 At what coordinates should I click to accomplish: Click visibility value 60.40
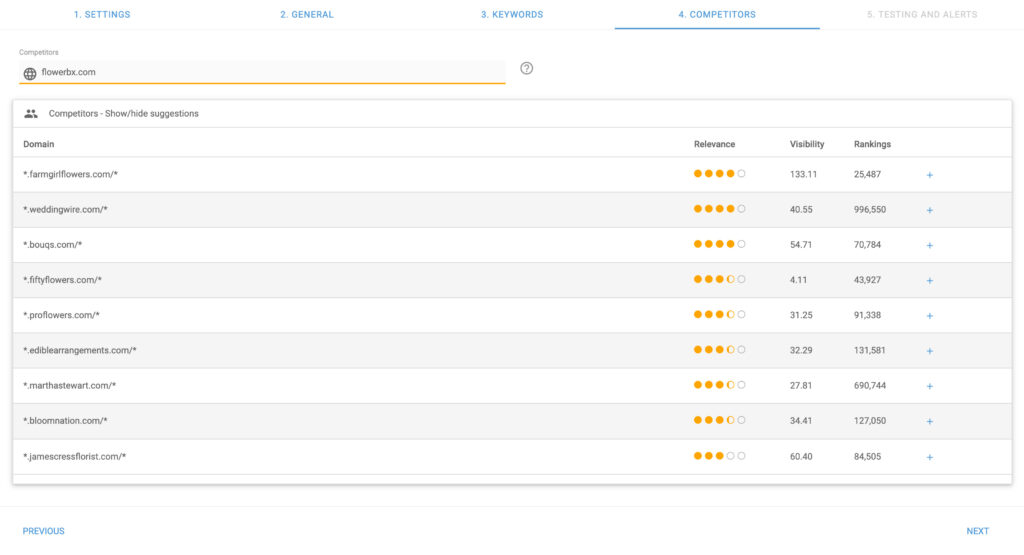pyautogui.click(x=801, y=457)
